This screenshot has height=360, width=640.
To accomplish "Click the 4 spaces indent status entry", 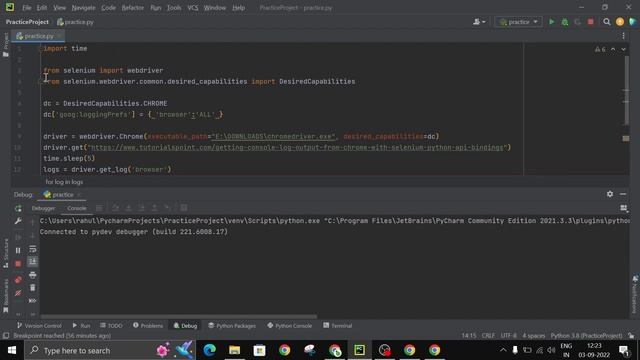I will point(533,336).
